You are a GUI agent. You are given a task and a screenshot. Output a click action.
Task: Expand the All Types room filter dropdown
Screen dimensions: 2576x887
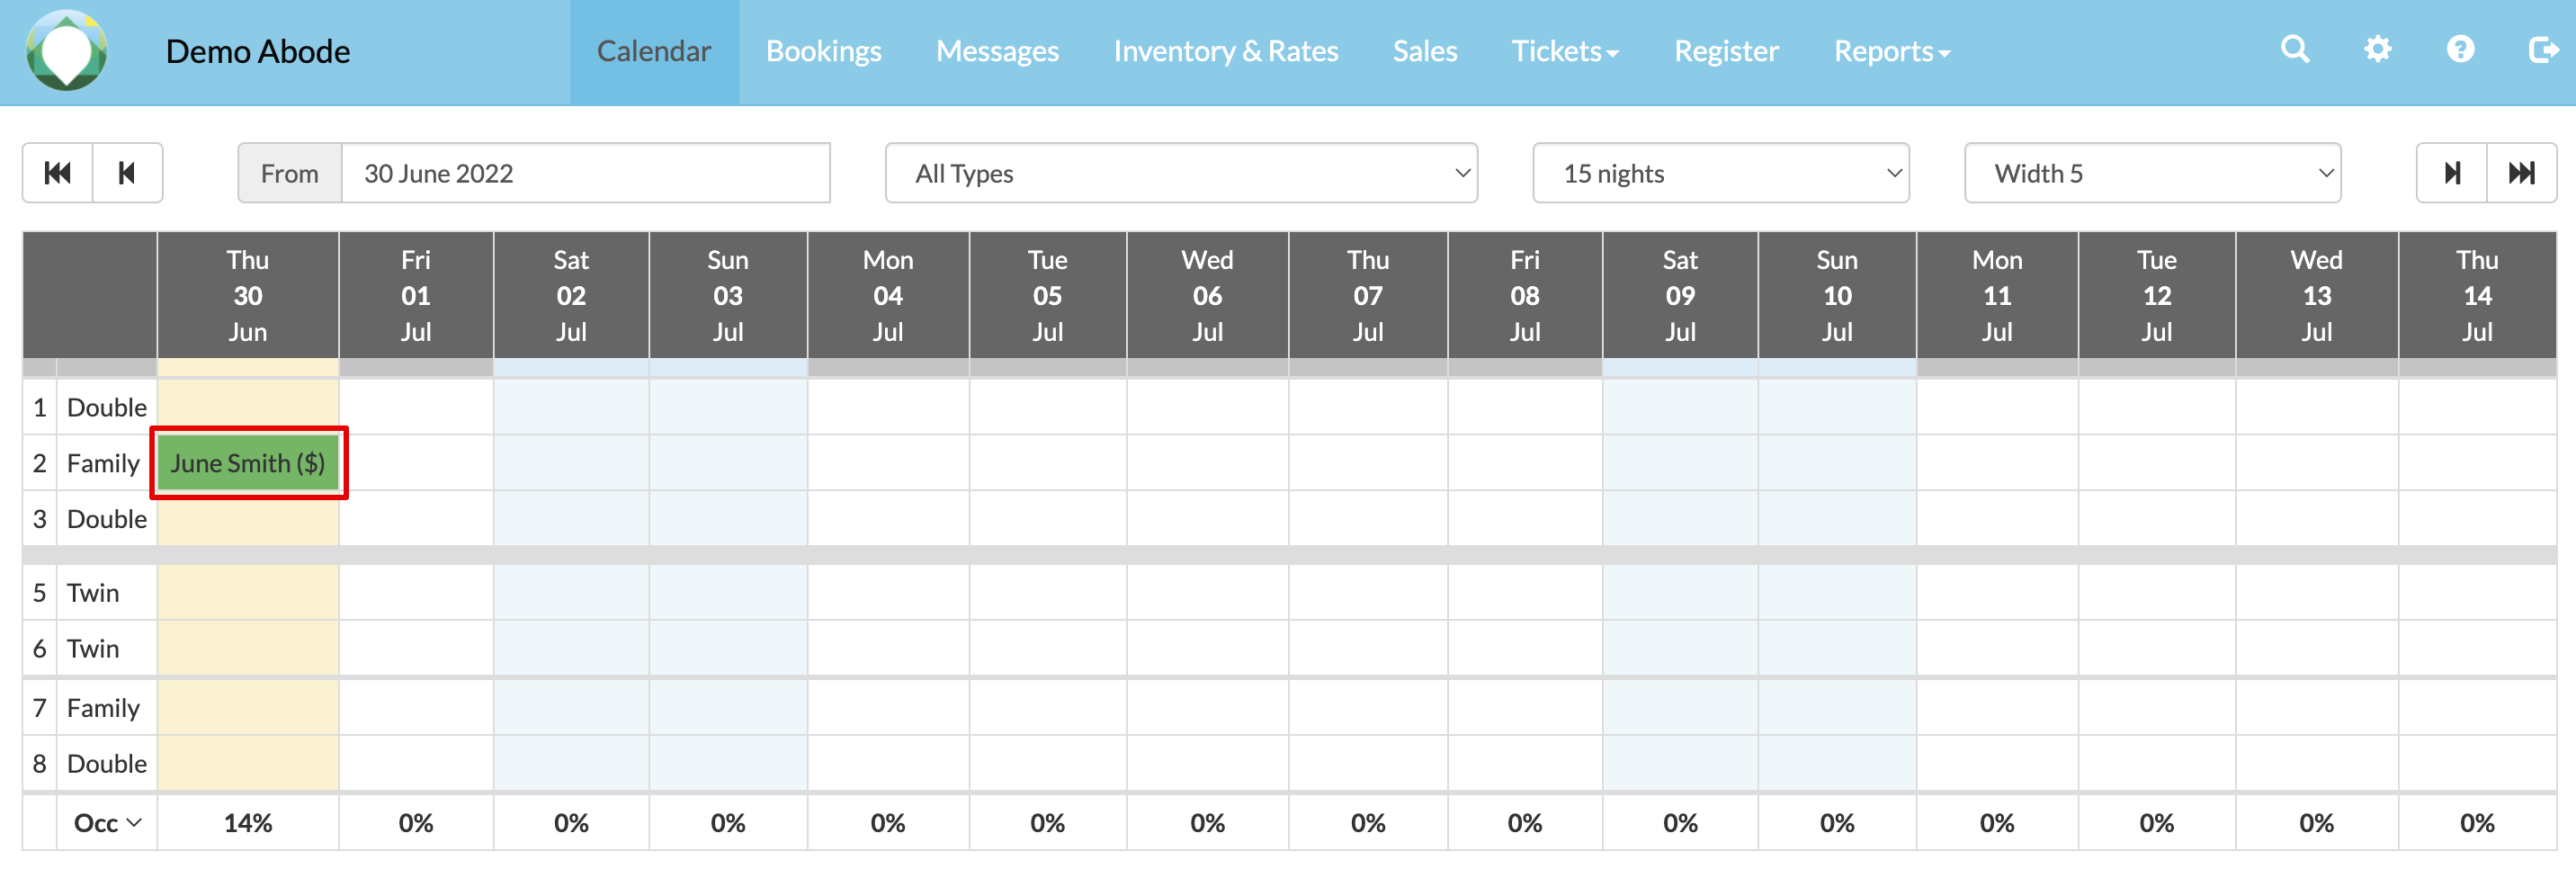pos(1180,173)
